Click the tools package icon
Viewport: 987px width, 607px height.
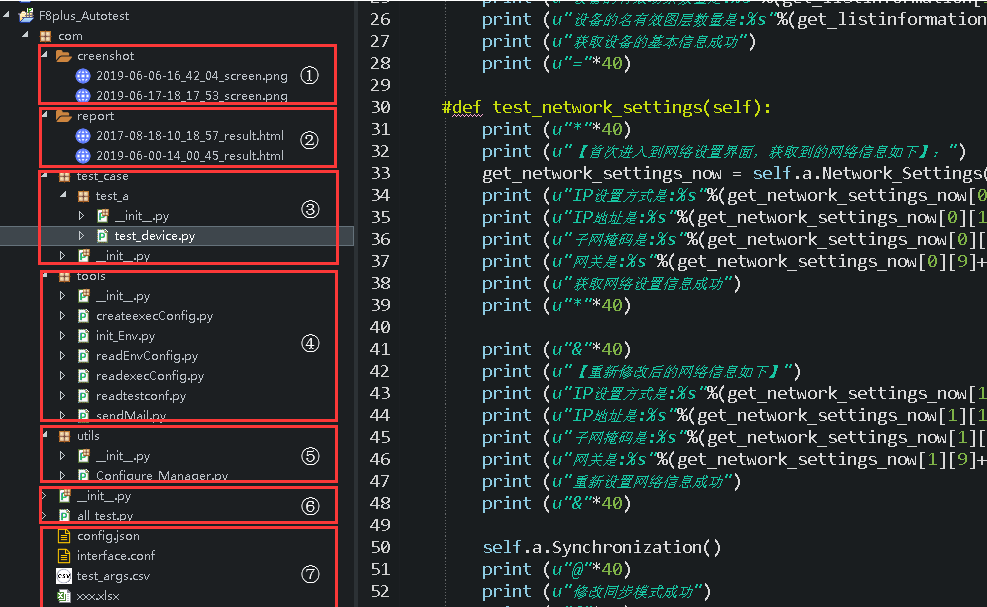click(x=64, y=276)
